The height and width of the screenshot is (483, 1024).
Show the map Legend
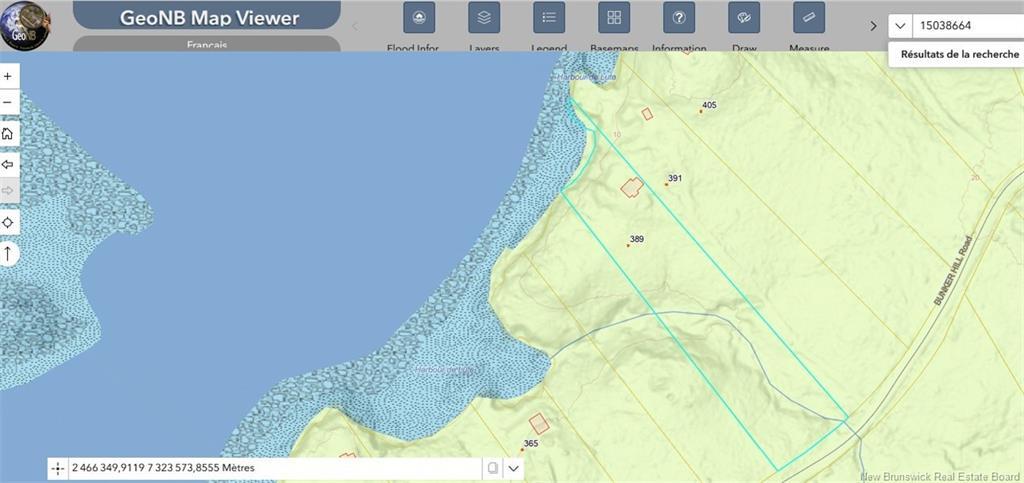tap(549, 18)
